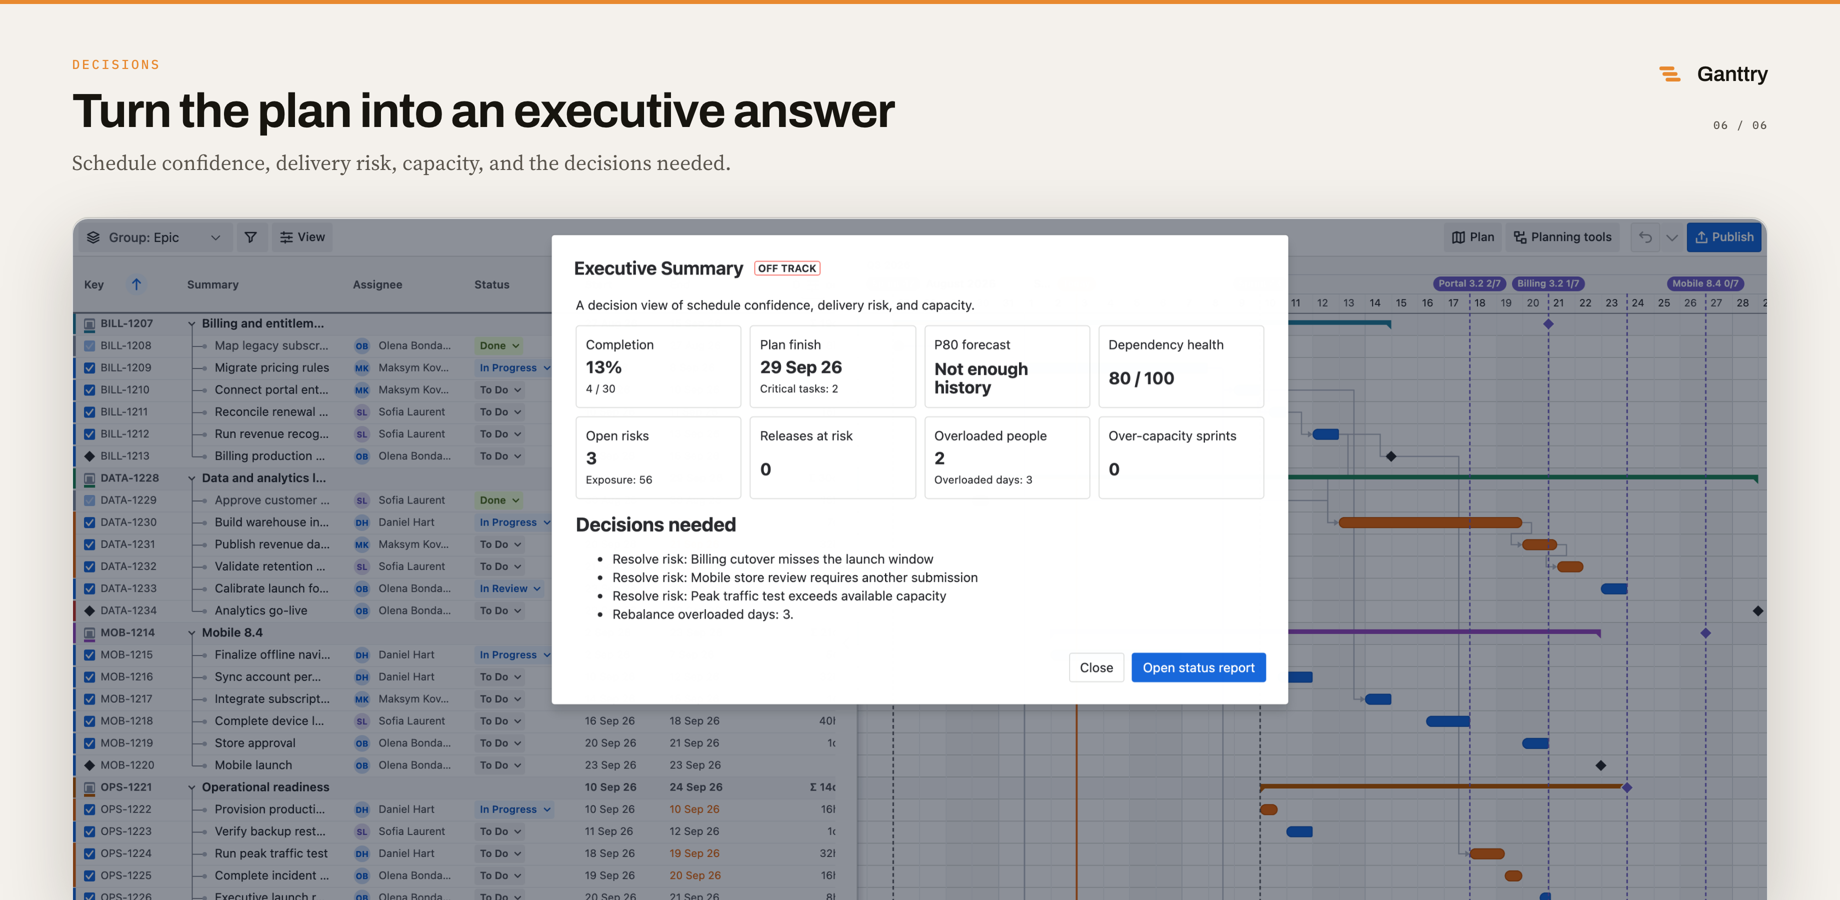
Task: Toggle the BILL-1209 checkbox
Action: click(x=89, y=368)
